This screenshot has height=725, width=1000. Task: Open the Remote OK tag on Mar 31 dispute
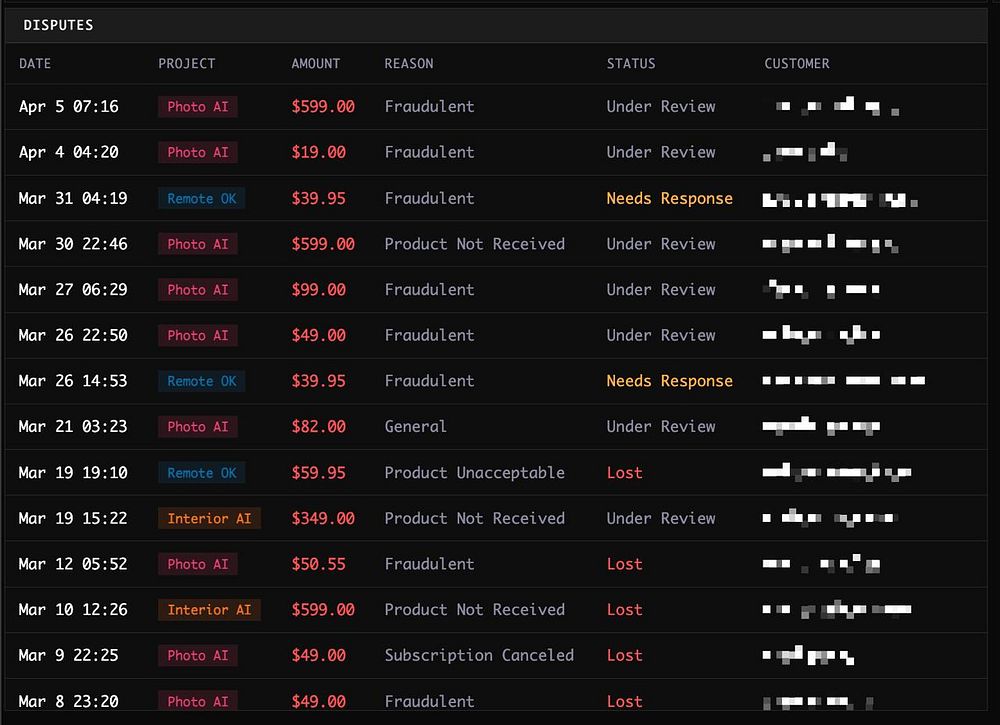click(202, 198)
